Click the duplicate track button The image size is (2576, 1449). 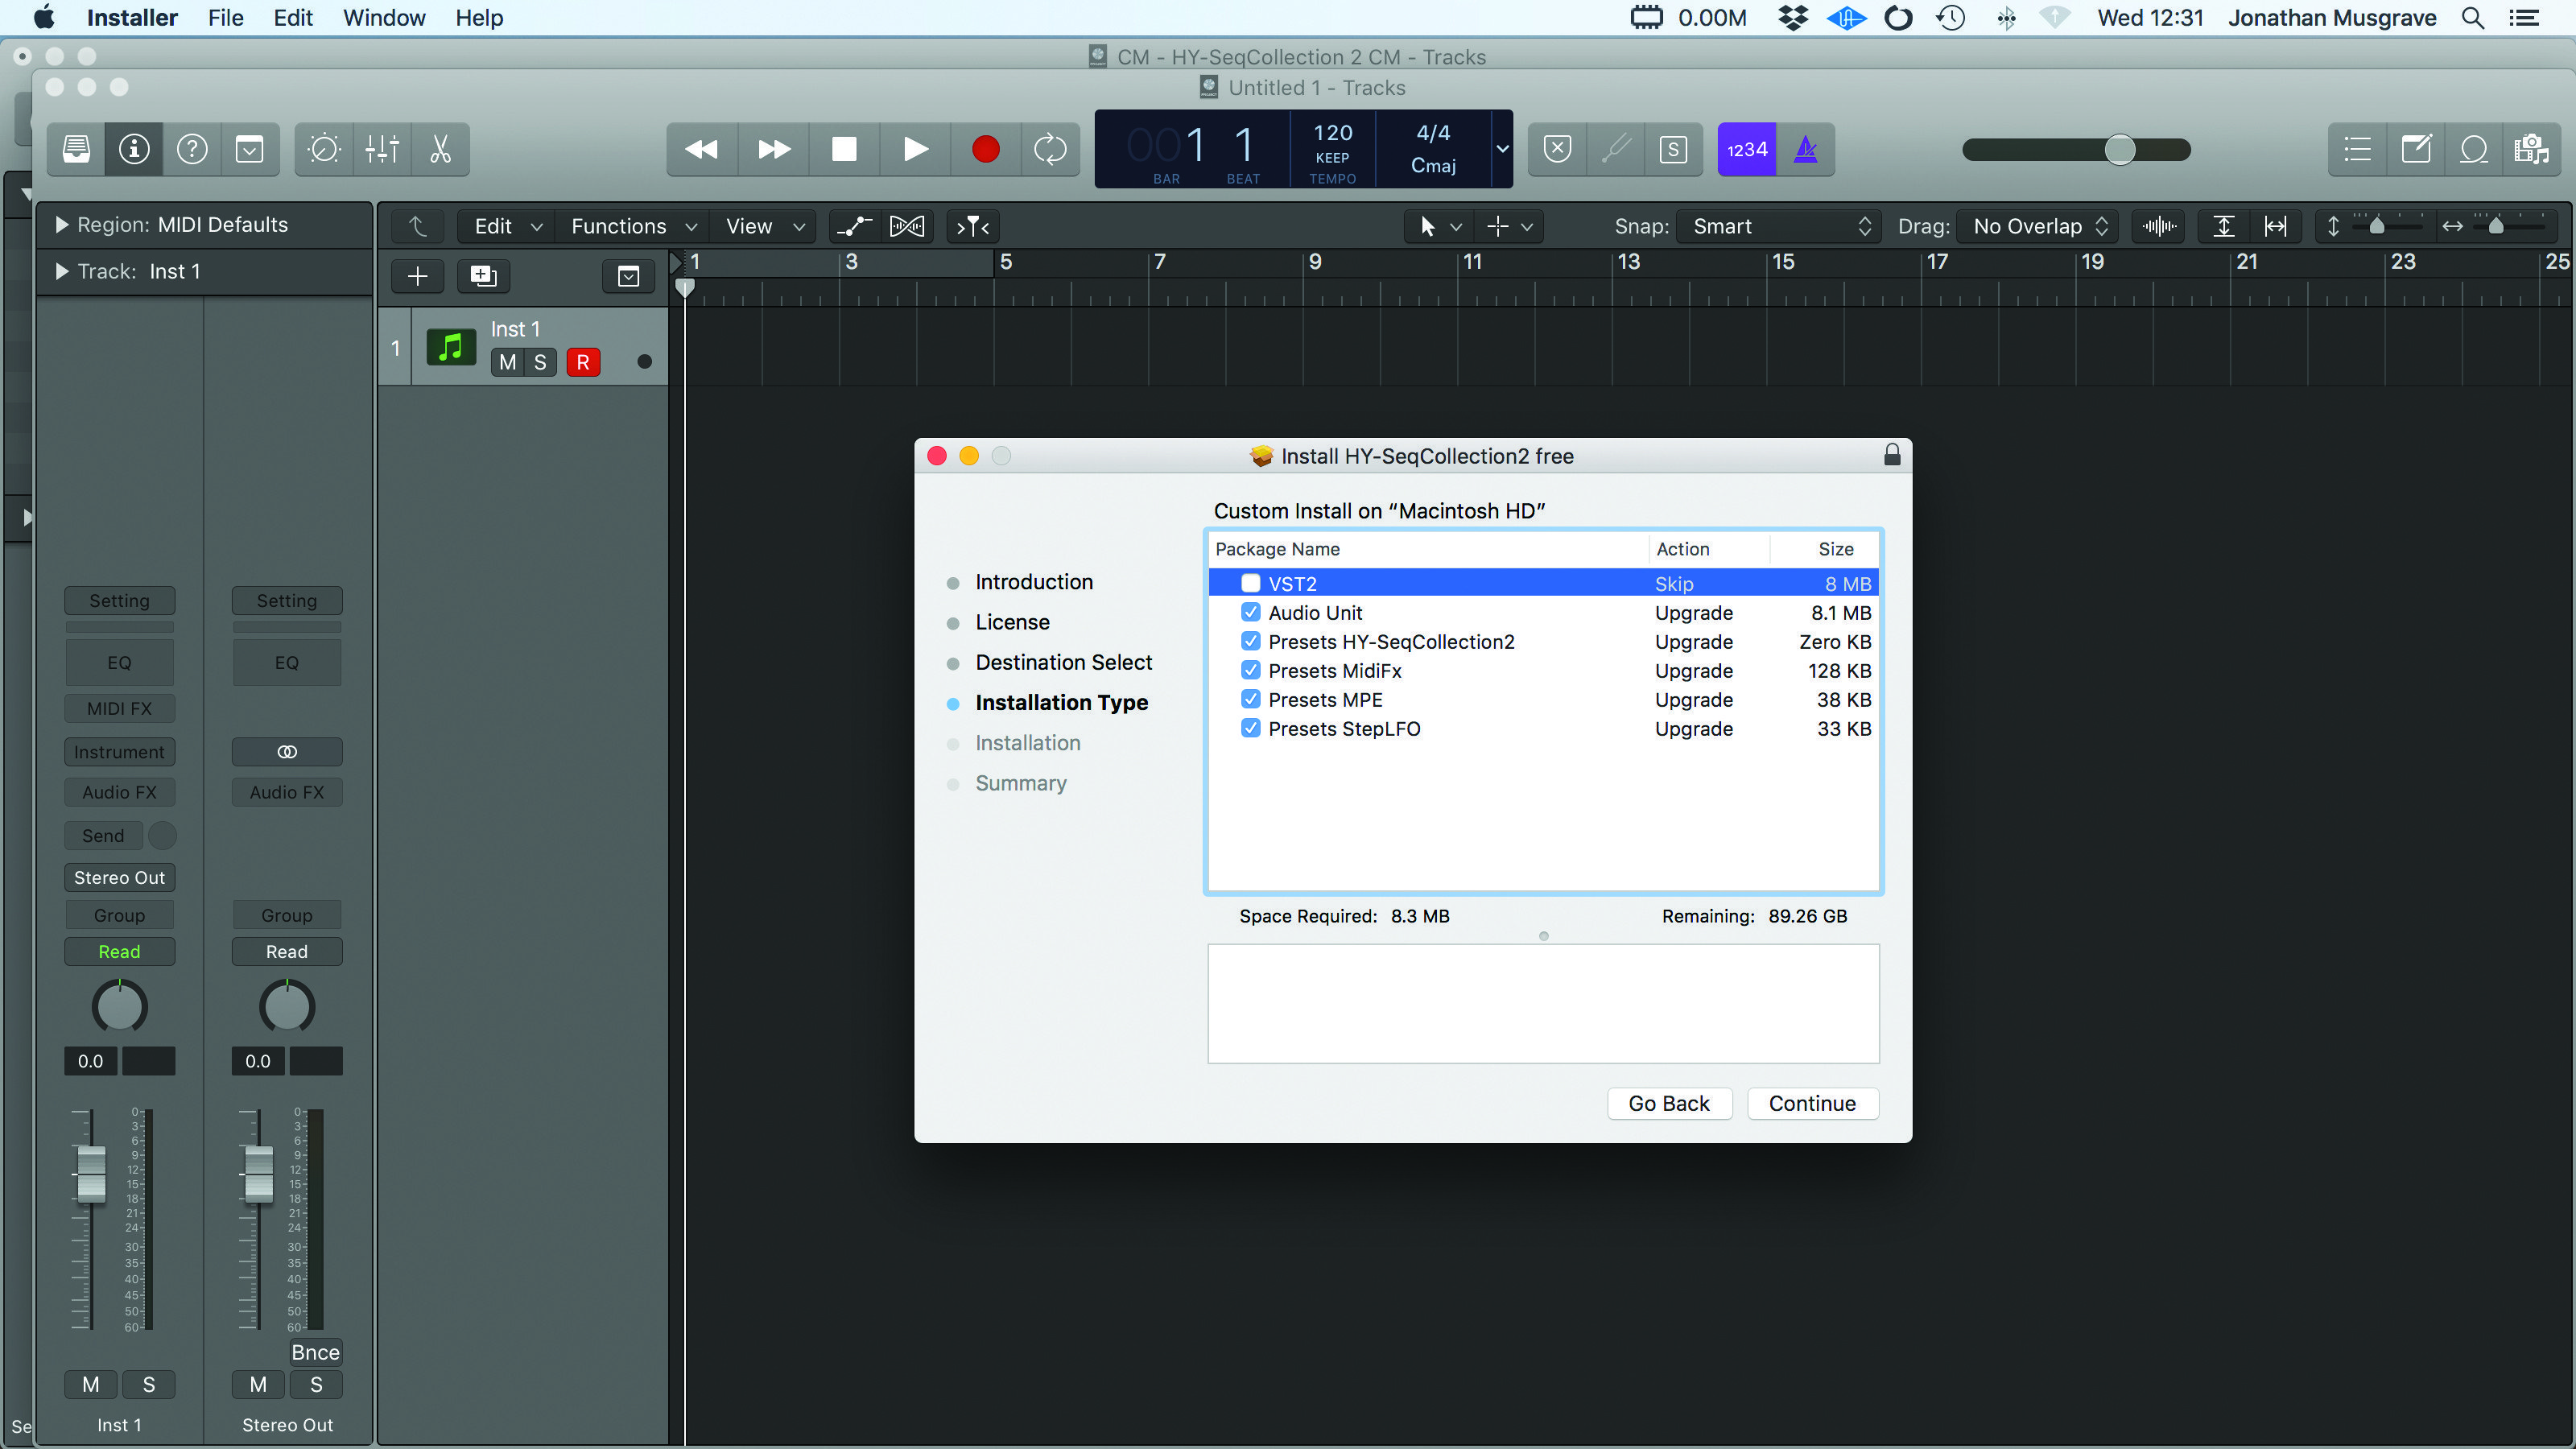(484, 276)
